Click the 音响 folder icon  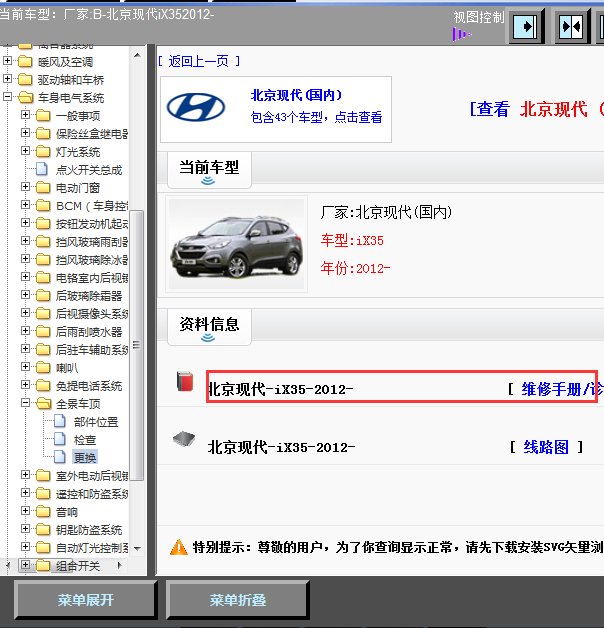[43, 511]
